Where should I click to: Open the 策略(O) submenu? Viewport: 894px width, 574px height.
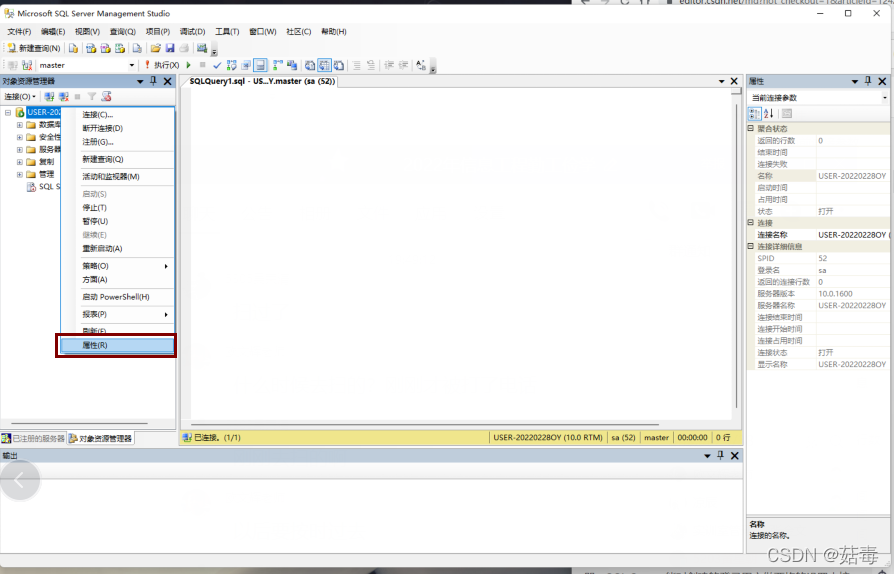(117, 266)
